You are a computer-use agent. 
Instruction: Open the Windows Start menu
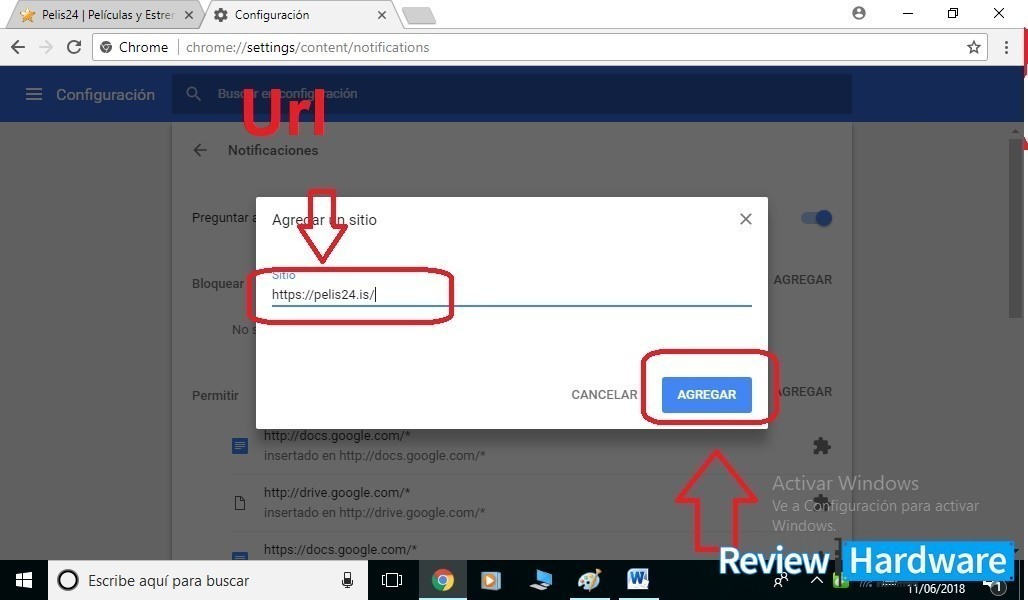pyautogui.click(x=24, y=580)
